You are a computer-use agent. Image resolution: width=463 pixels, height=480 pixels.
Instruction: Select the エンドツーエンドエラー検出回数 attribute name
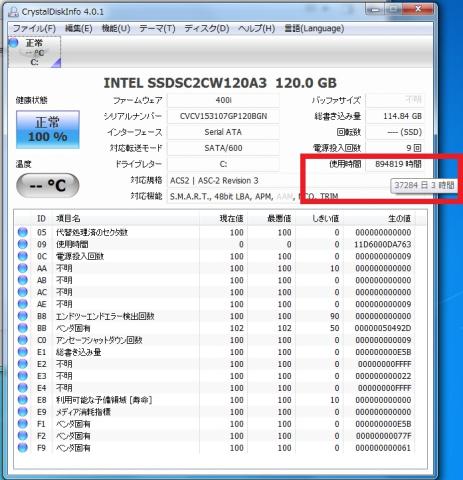coord(105,316)
